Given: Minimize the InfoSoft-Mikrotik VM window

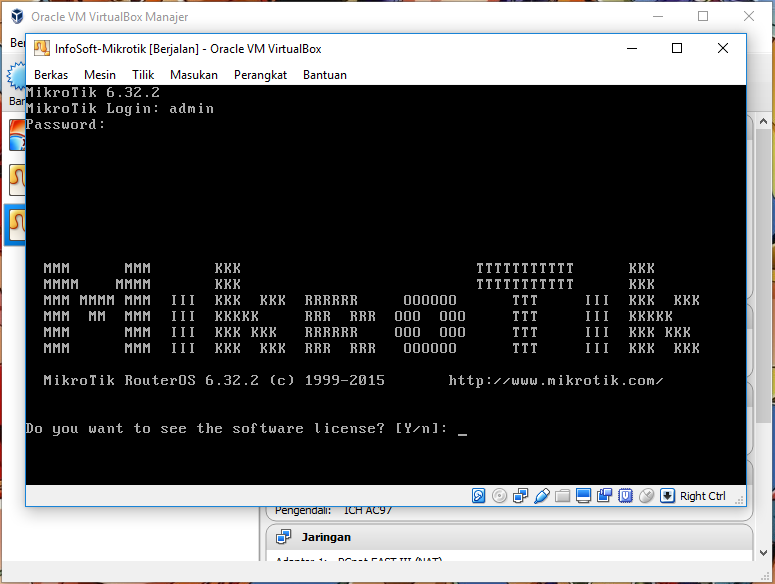Looking at the screenshot, I should [x=632, y=48].
